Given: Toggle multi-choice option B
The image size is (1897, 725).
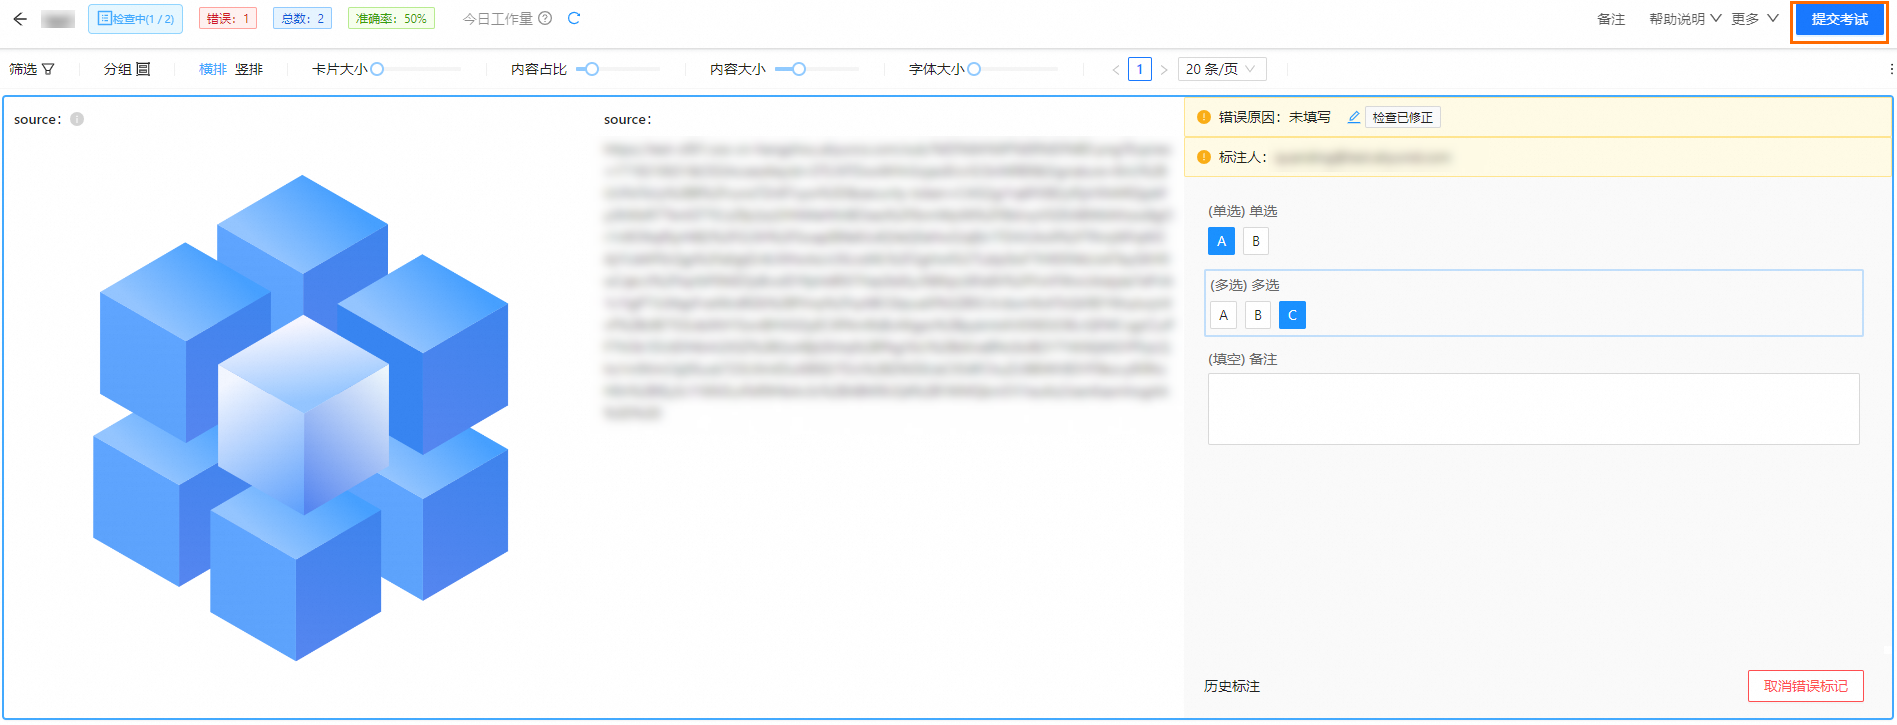Looking at the screenshot, I should [x=1258, y=315].
